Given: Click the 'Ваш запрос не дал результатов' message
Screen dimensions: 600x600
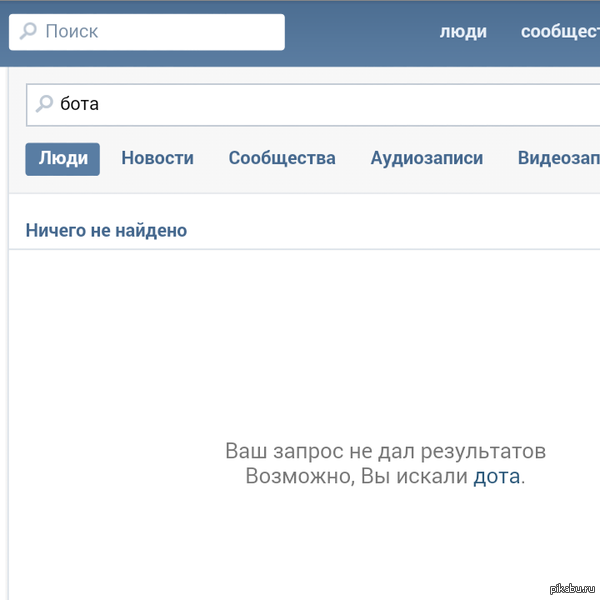Looking at the screenshot, I should point(385,451).
